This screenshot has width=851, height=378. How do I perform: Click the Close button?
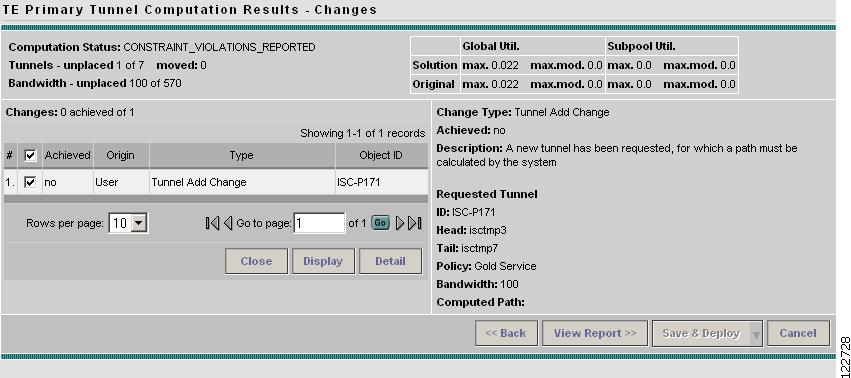[x=256, y=261]
